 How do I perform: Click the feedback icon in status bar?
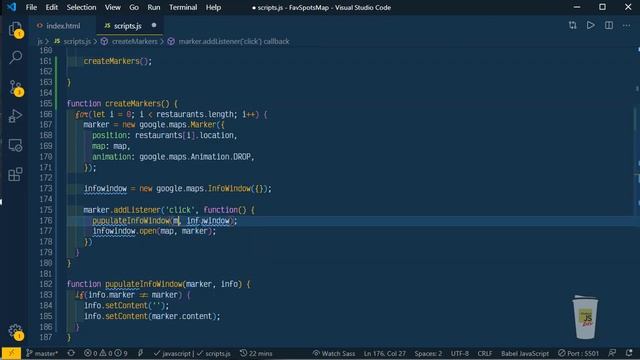pyautogui.click(x=612, y=353)
